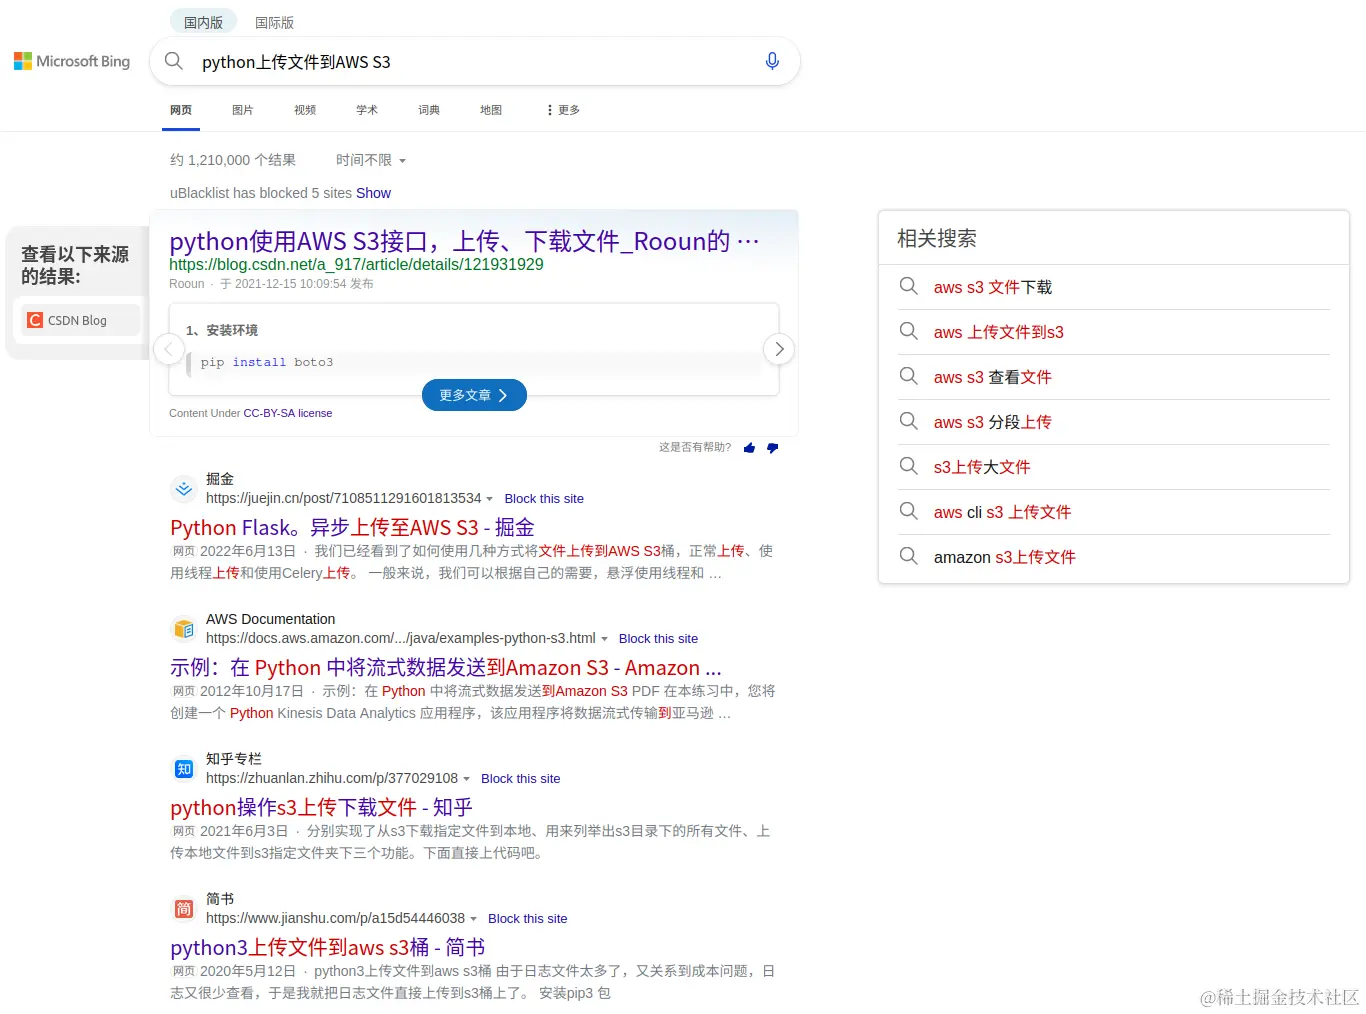Image resolution: width=1366 pixels, height=1014 pixels.
Task: Click the thumbs up feedback icon
Action: click(749, 447)
